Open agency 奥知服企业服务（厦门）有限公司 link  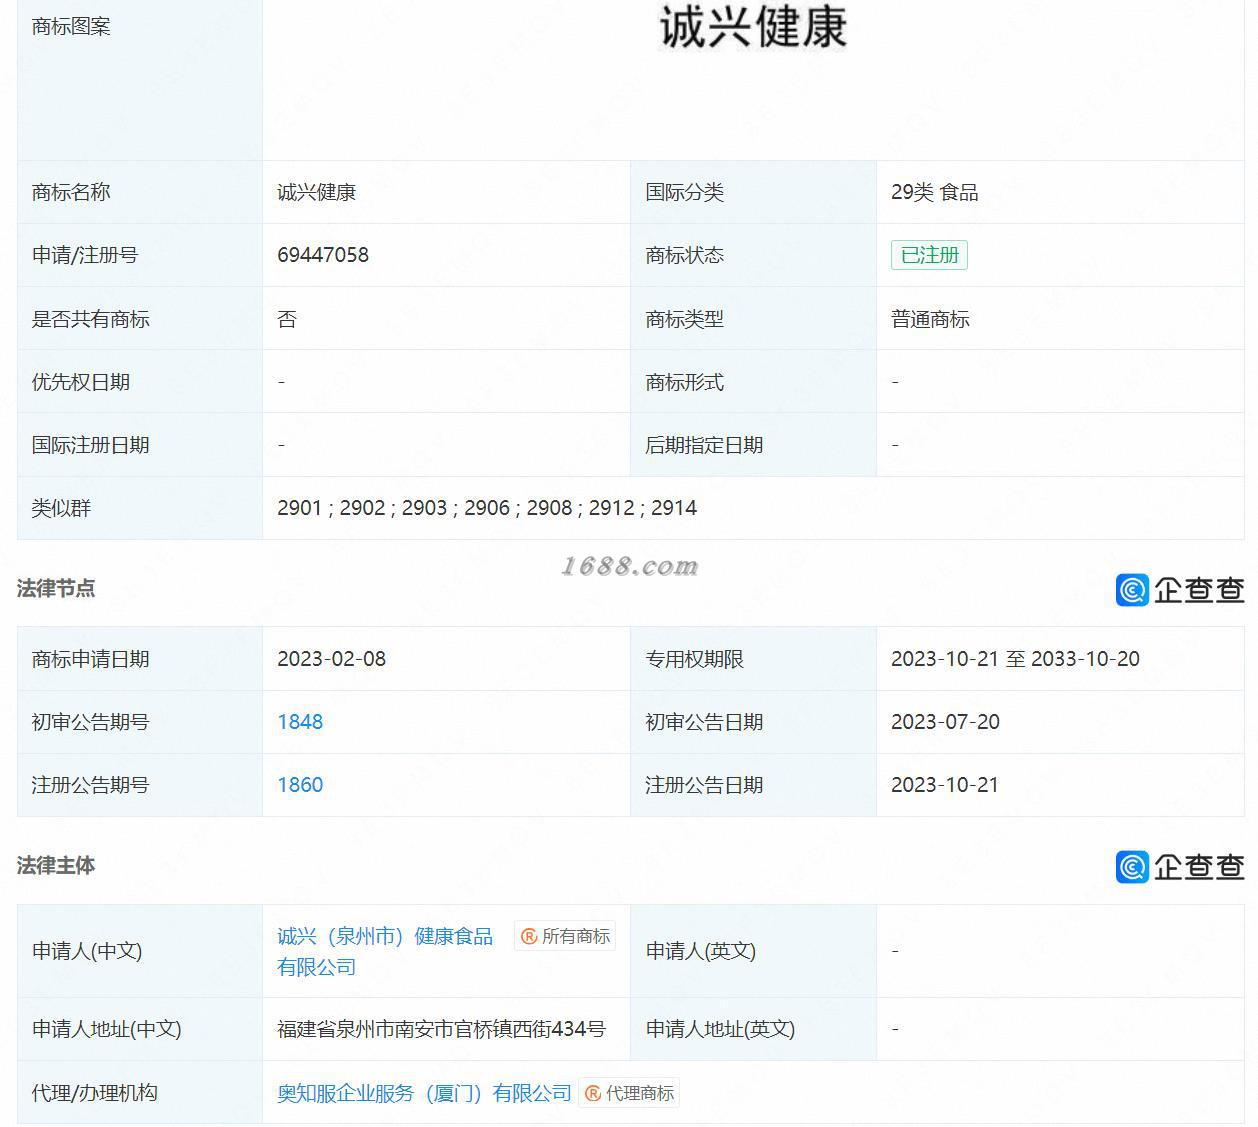424,1093
